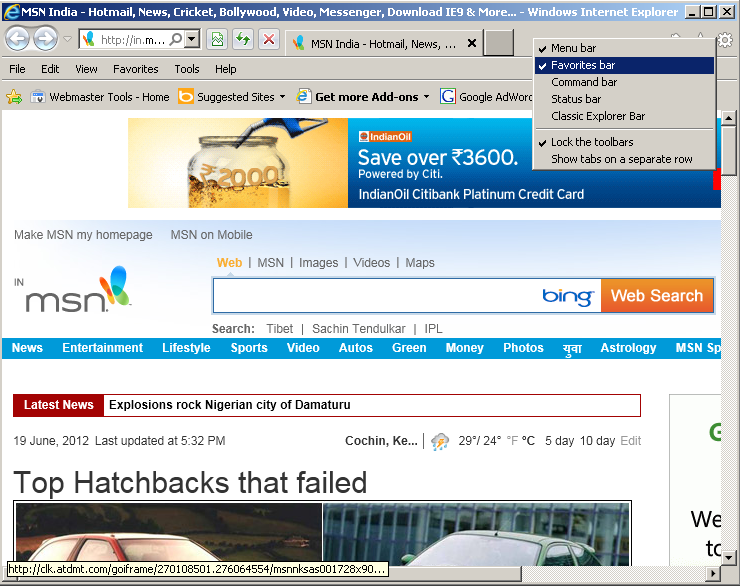Open the Money navigation section
The image size is (740, 586).
(x=465, y=348)
